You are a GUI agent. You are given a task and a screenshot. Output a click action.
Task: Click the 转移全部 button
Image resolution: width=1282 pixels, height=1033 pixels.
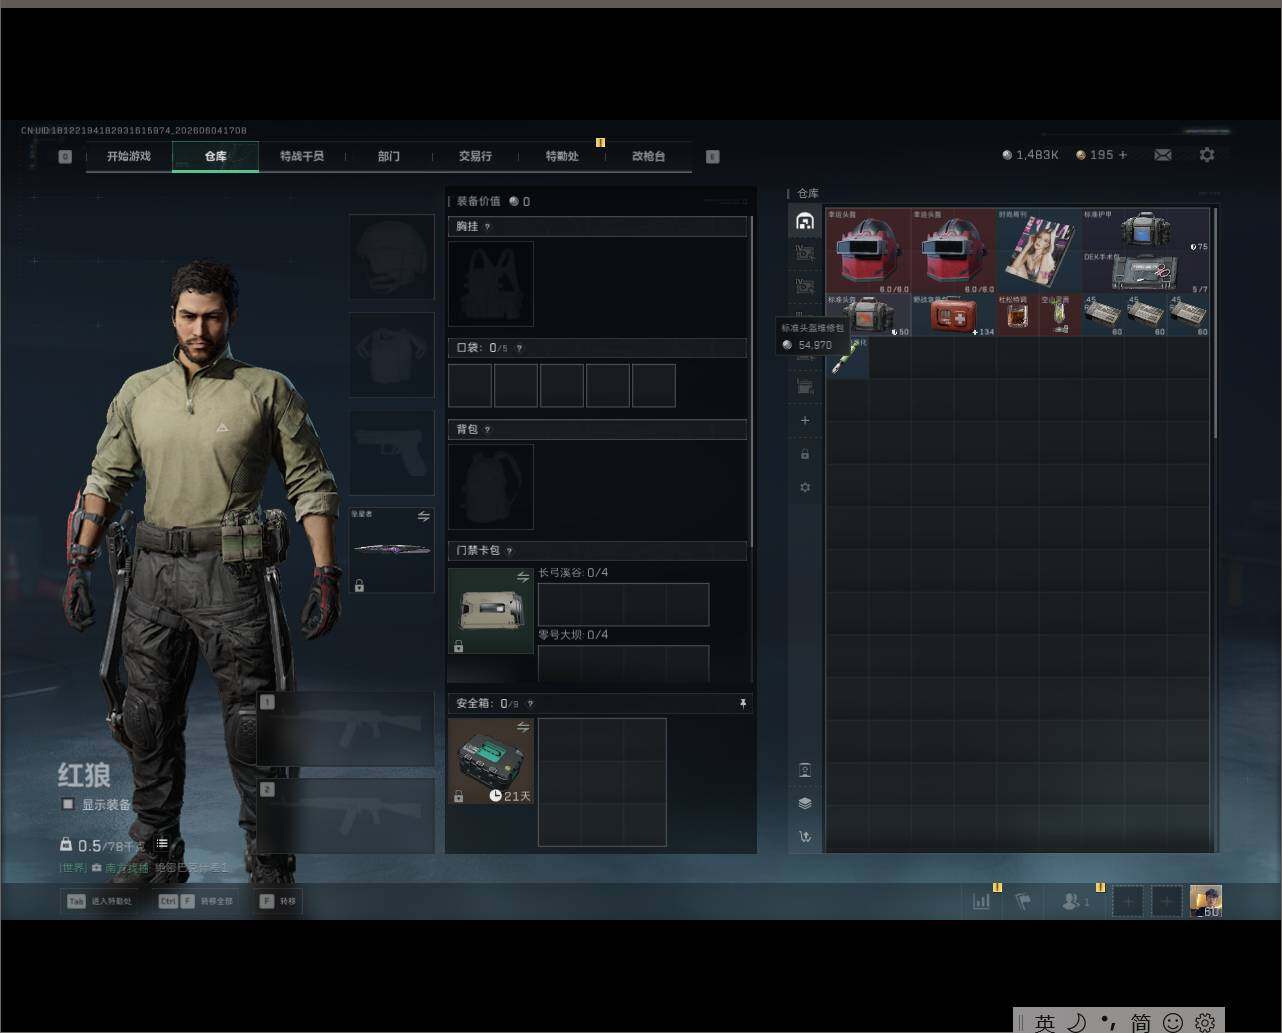196,901
